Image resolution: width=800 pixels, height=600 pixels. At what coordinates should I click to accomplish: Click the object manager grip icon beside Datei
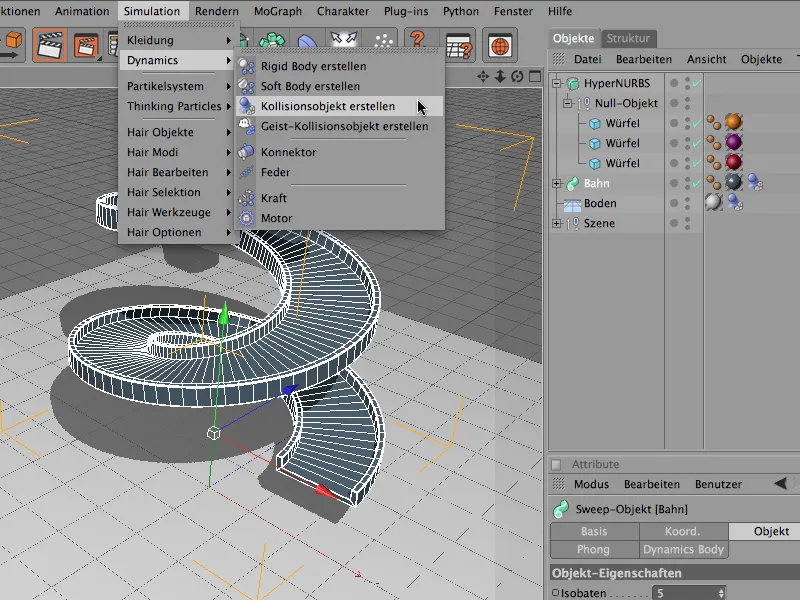(x=559, y=59)
